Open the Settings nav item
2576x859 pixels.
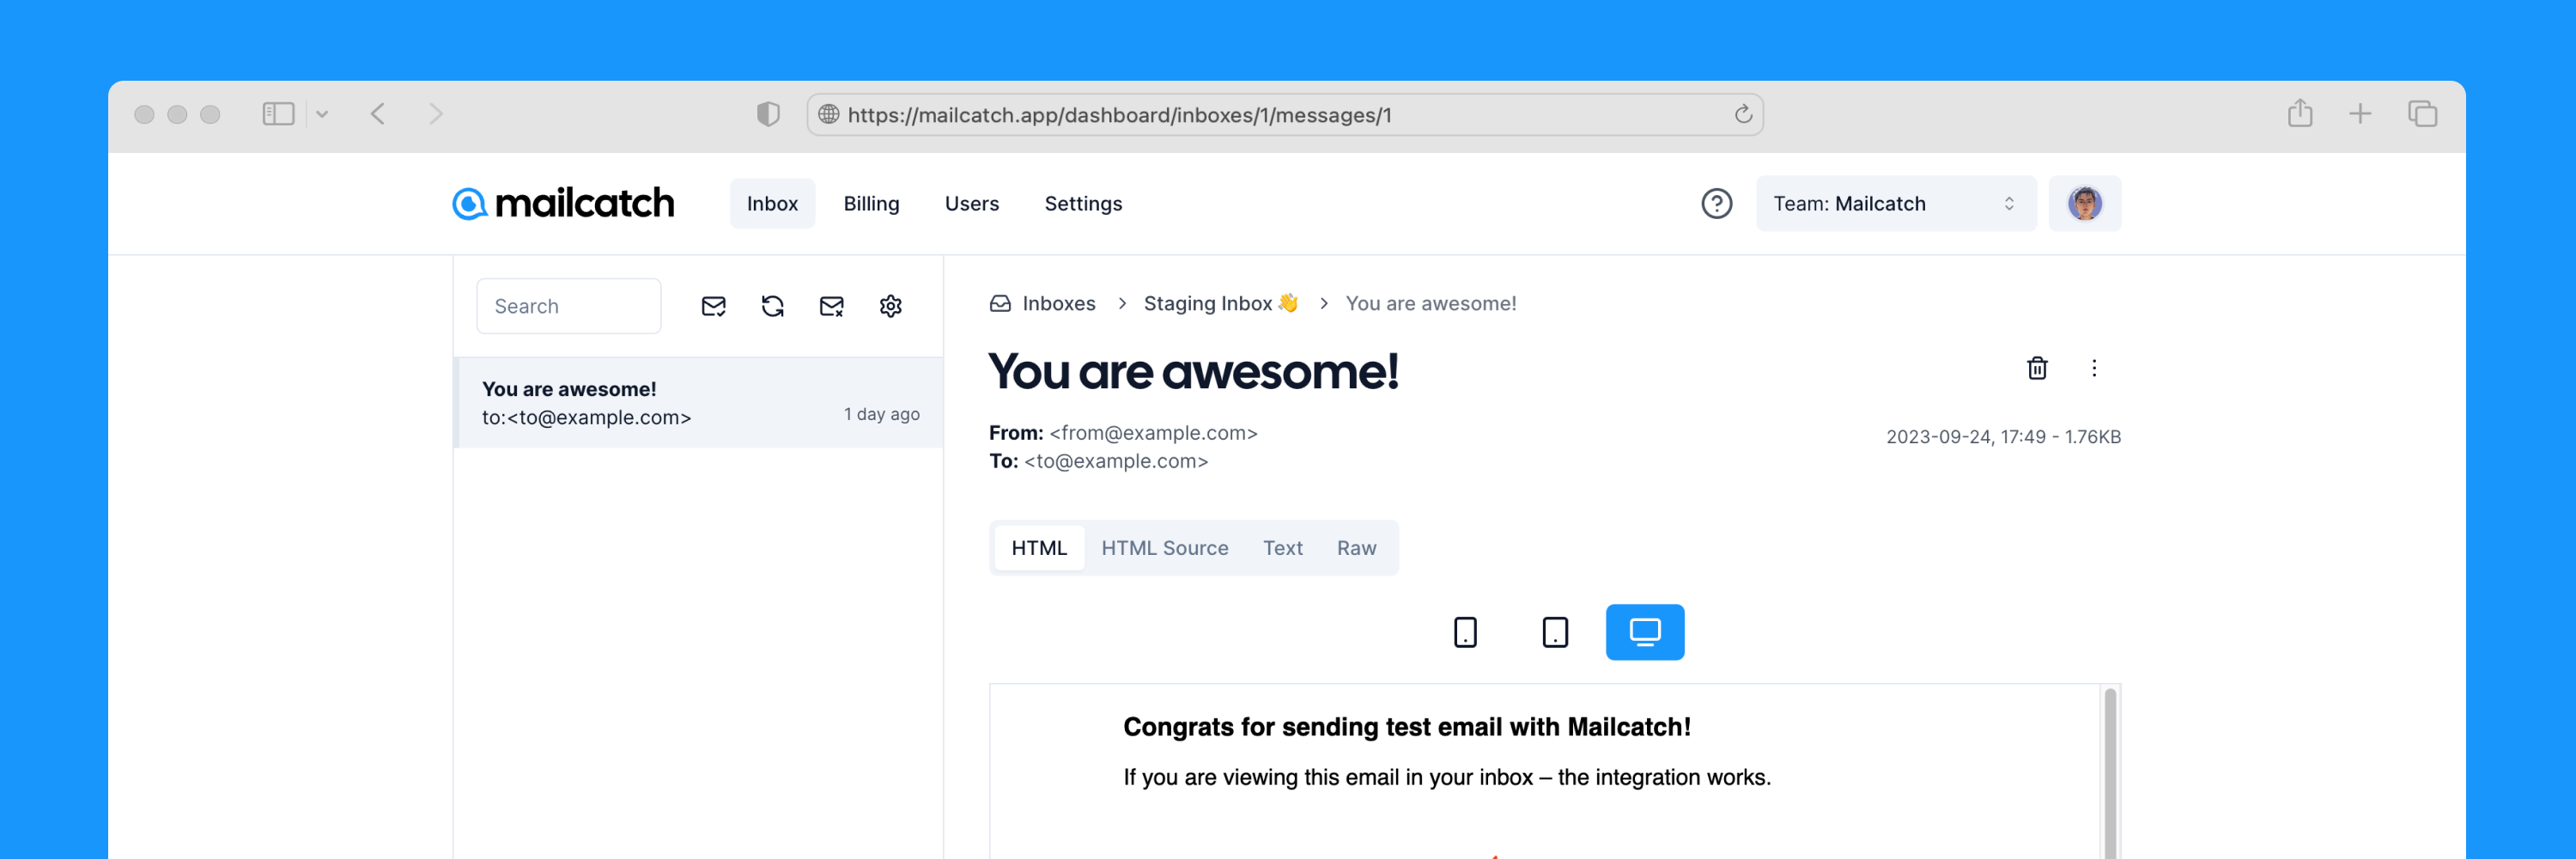tap(1083, 203)
